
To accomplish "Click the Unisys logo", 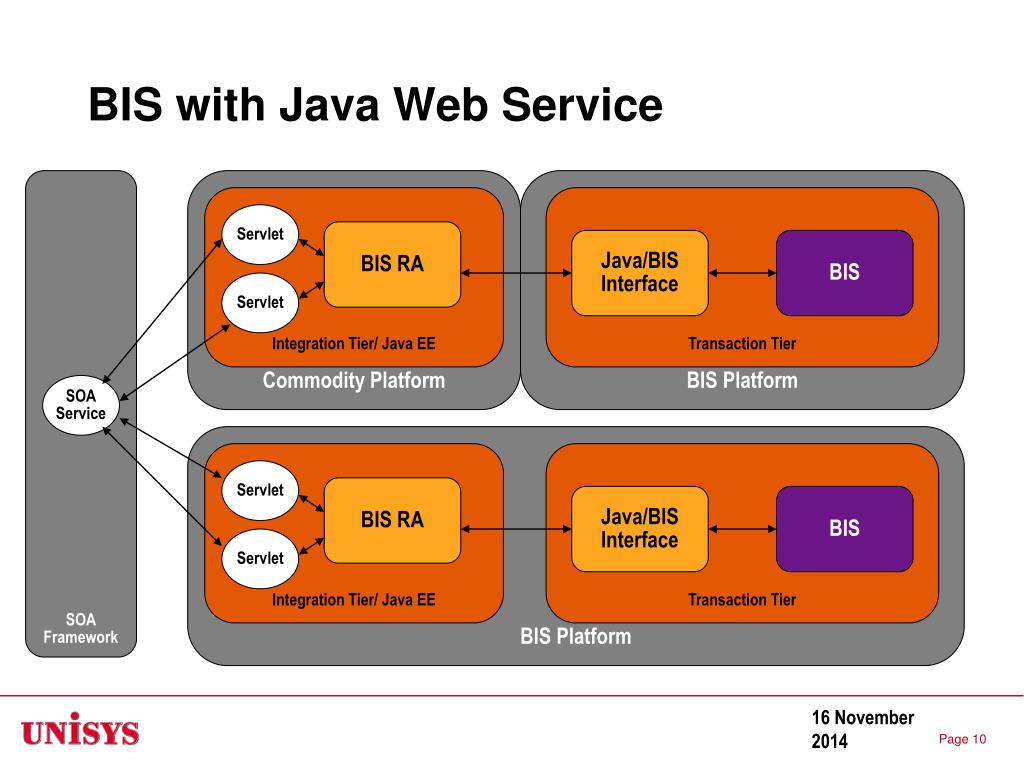I will point(80,730).
